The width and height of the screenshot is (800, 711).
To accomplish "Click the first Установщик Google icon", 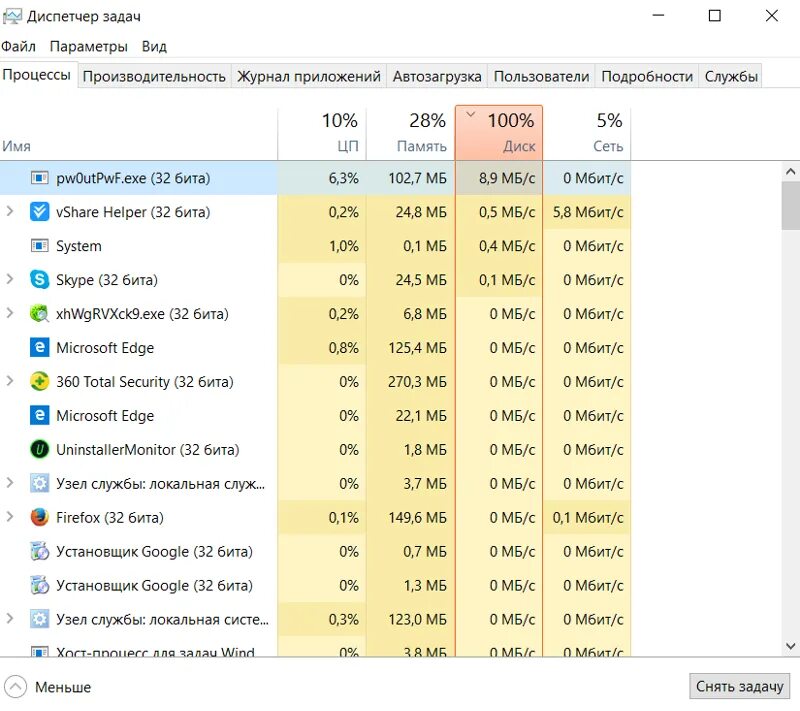I will click(x=40, y=552).
